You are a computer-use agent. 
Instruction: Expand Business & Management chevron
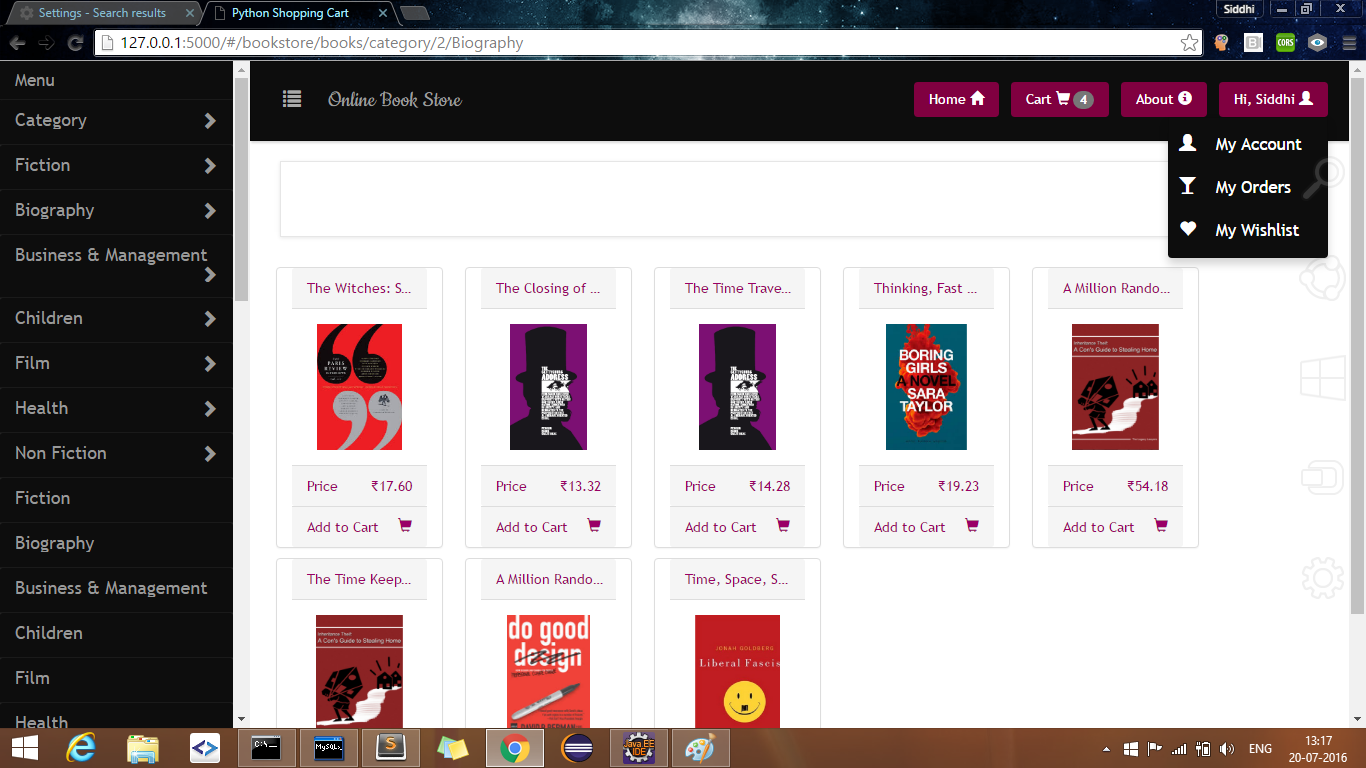[210, 275]
